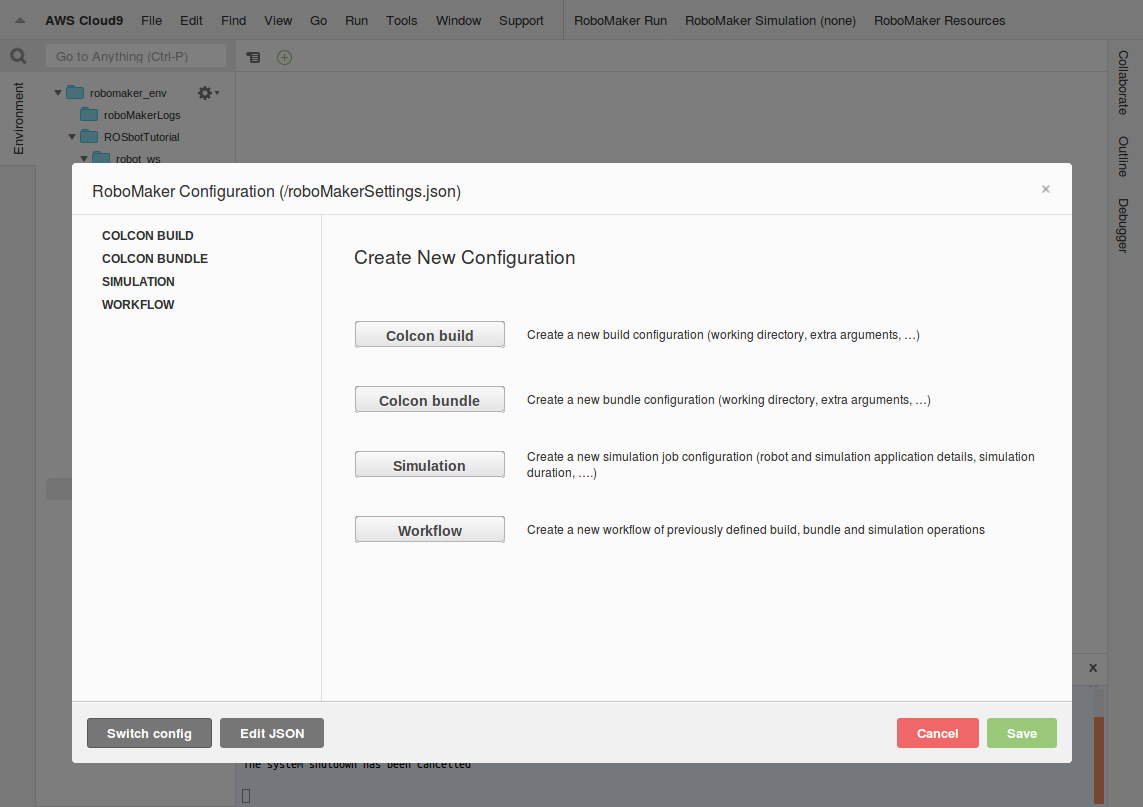1143x807 pixels.
Task: Collapse the robomaker_env tree node
Action: click(58, 93)
